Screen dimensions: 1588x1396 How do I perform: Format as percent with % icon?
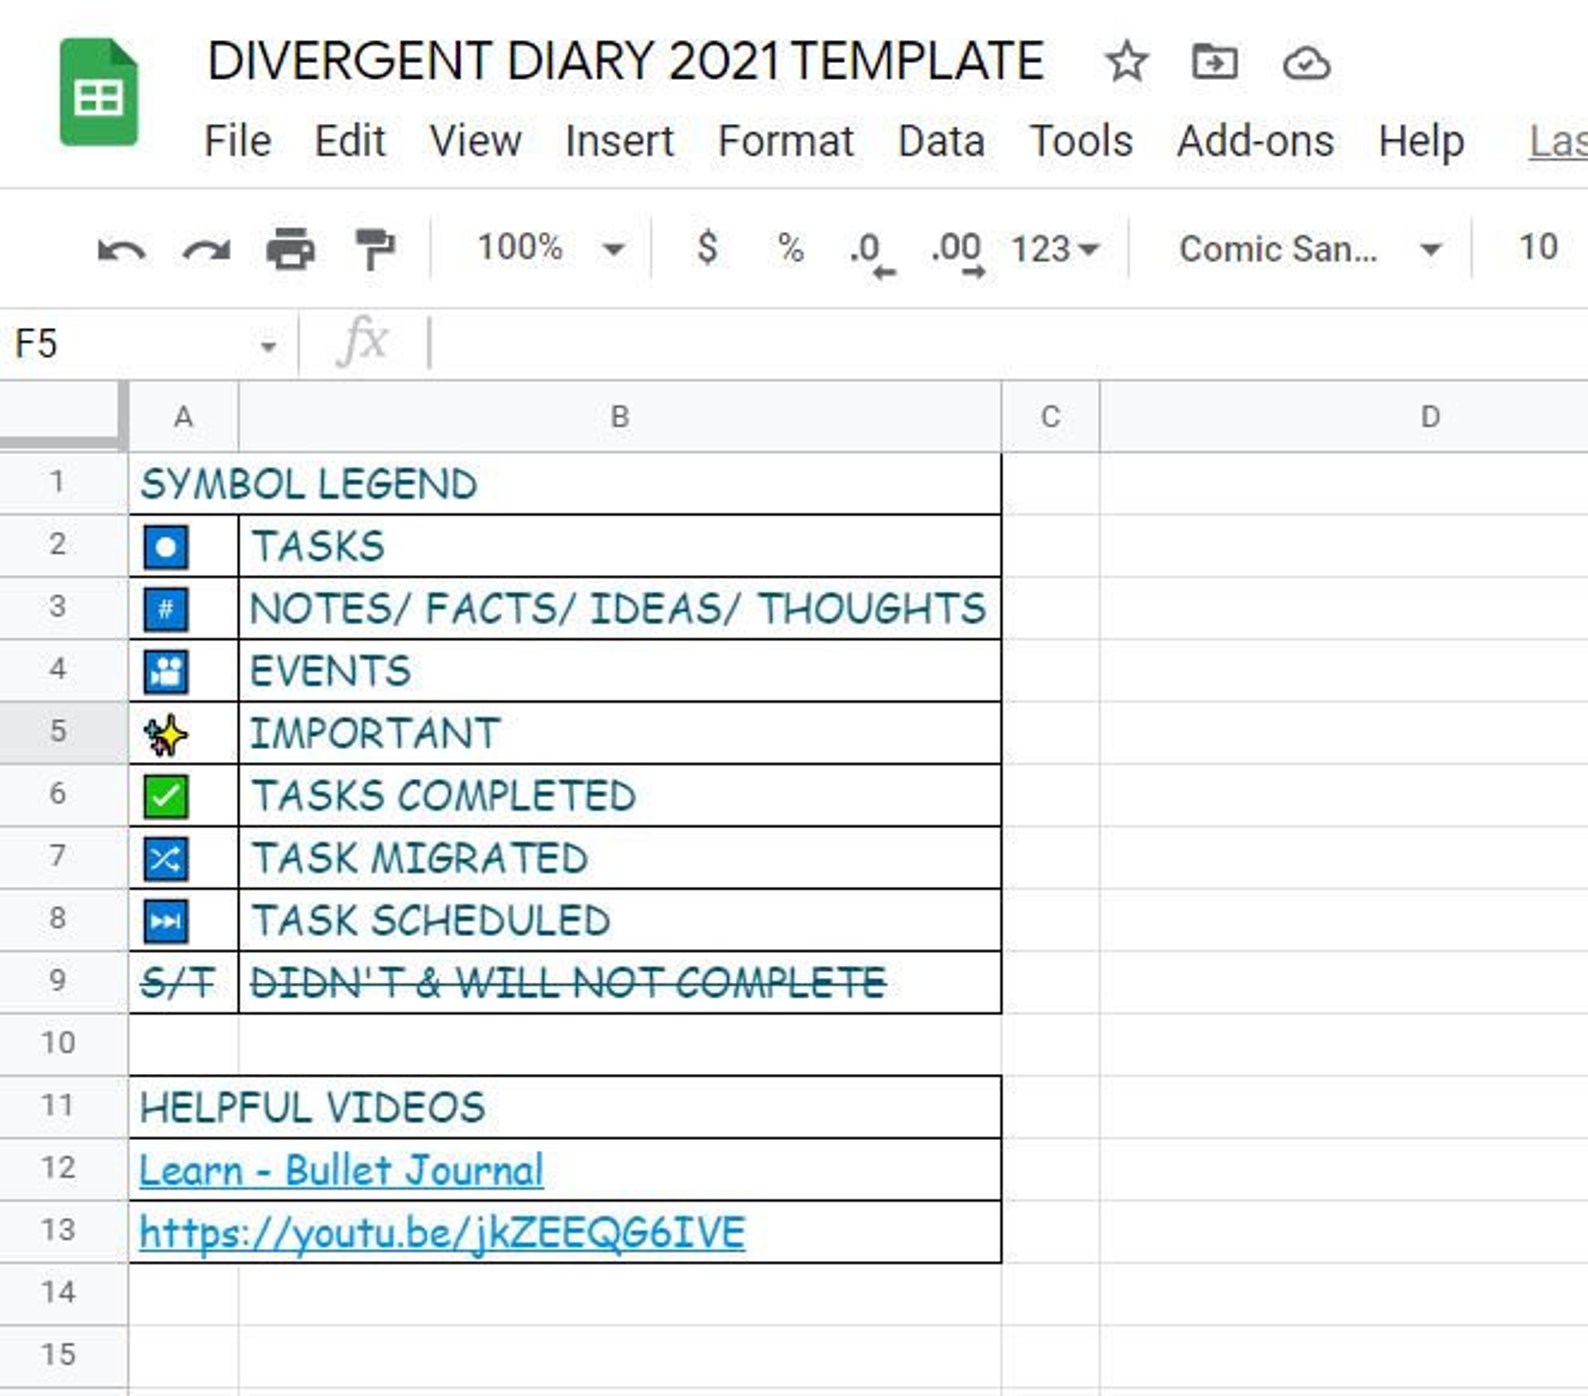click(x=791, y=248)
